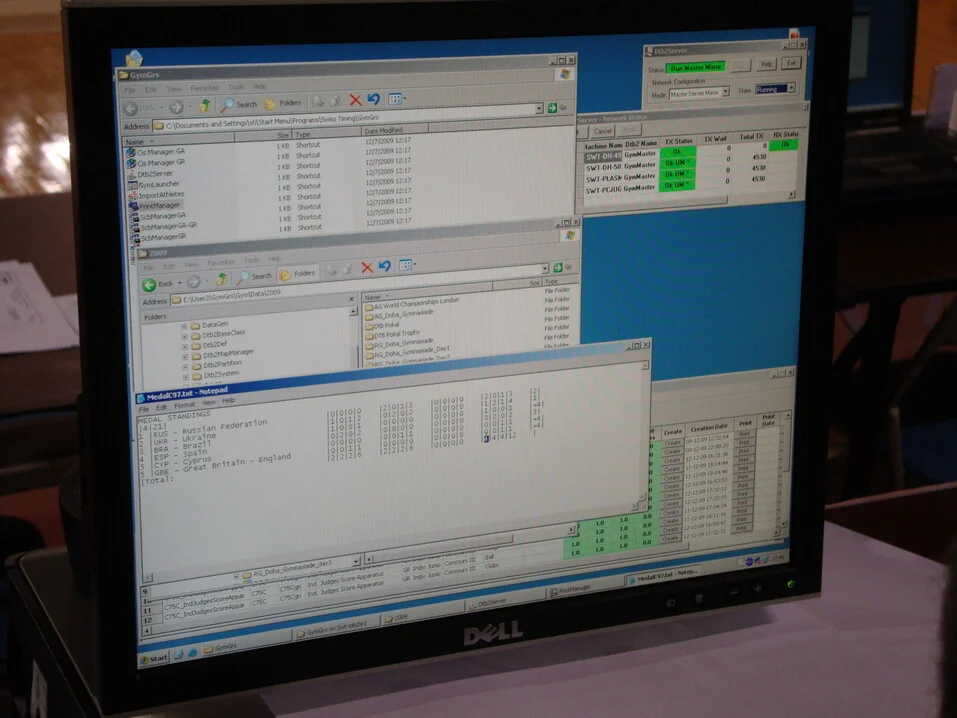957x718 pixels.
Task: Select the SWT-DH-50 row in network status
Action: (x=604, y=166)
